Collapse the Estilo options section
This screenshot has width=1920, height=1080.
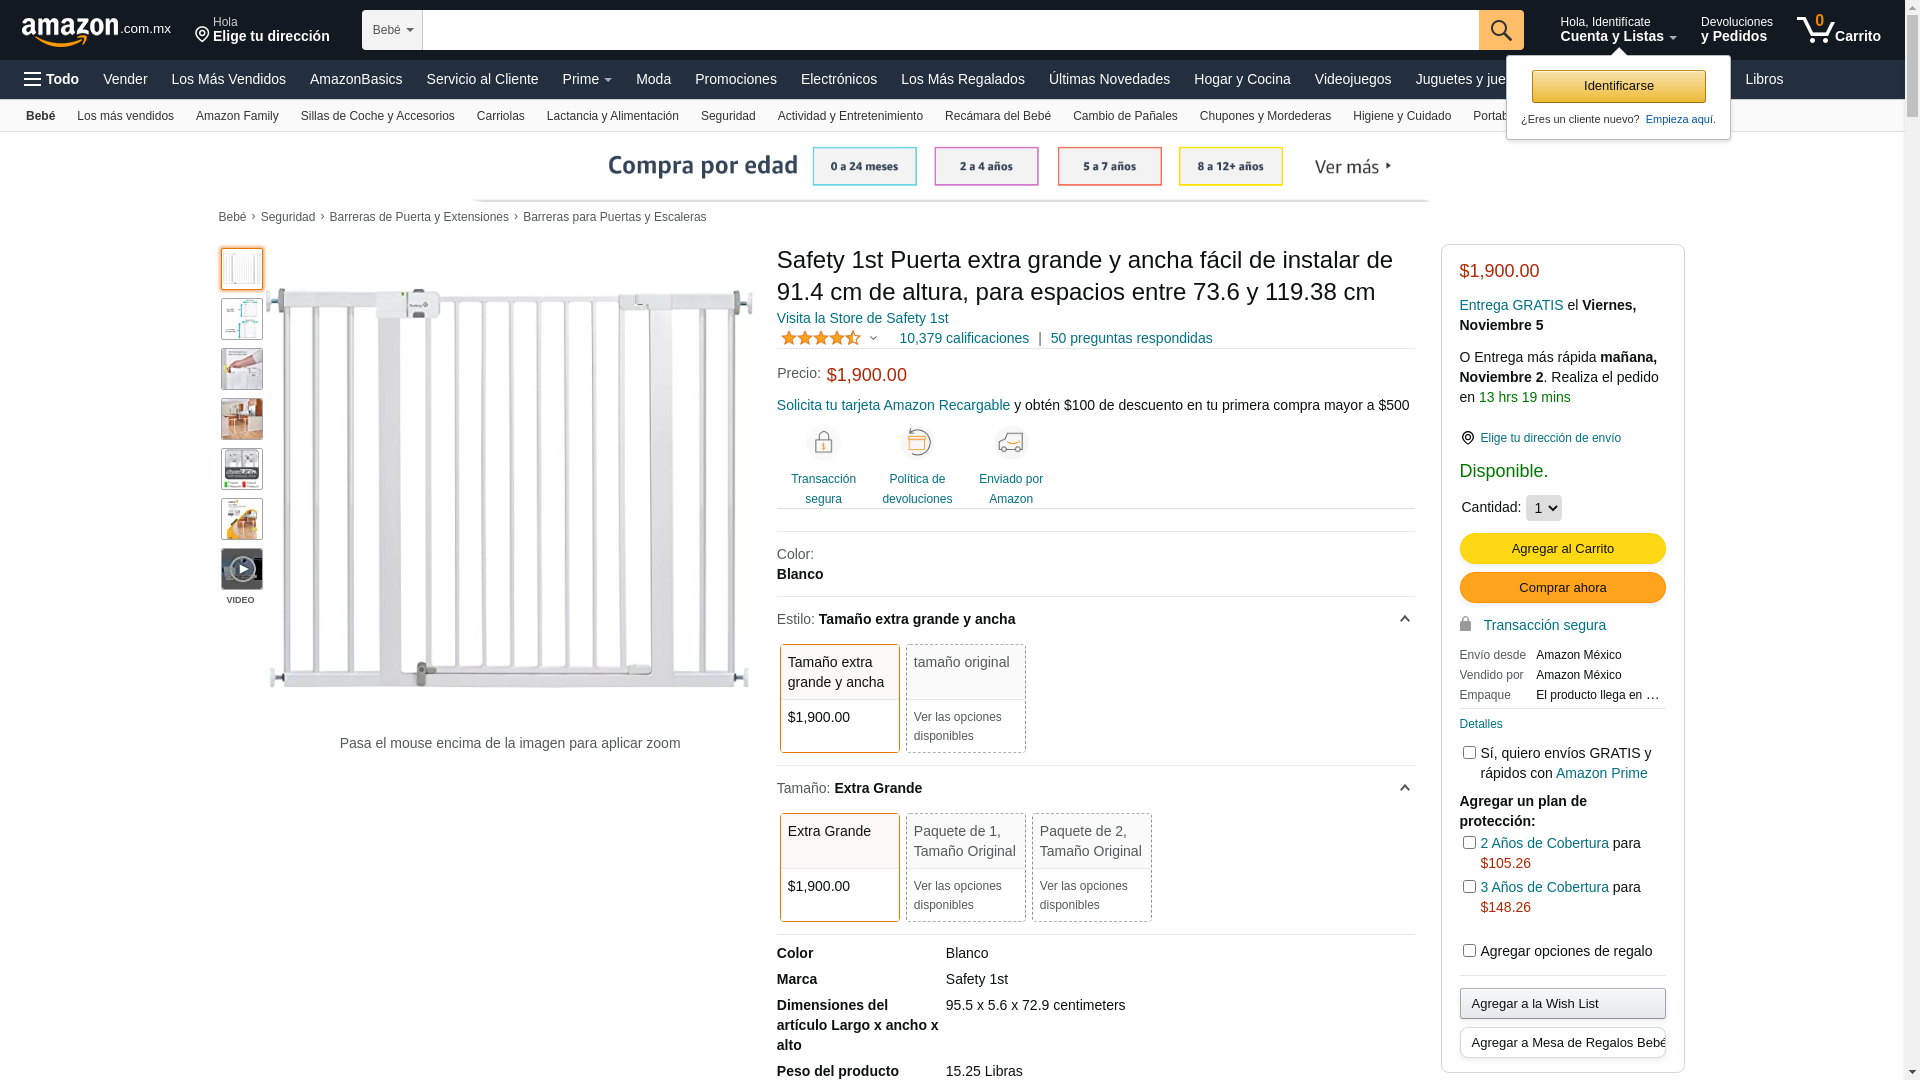[x=1404, y=619]
